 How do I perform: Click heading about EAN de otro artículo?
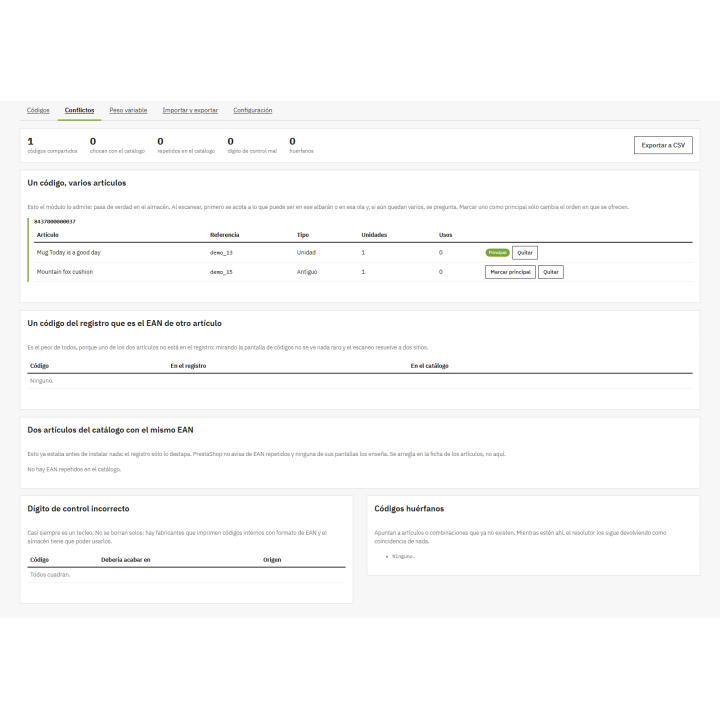click(x=124, y=323)
